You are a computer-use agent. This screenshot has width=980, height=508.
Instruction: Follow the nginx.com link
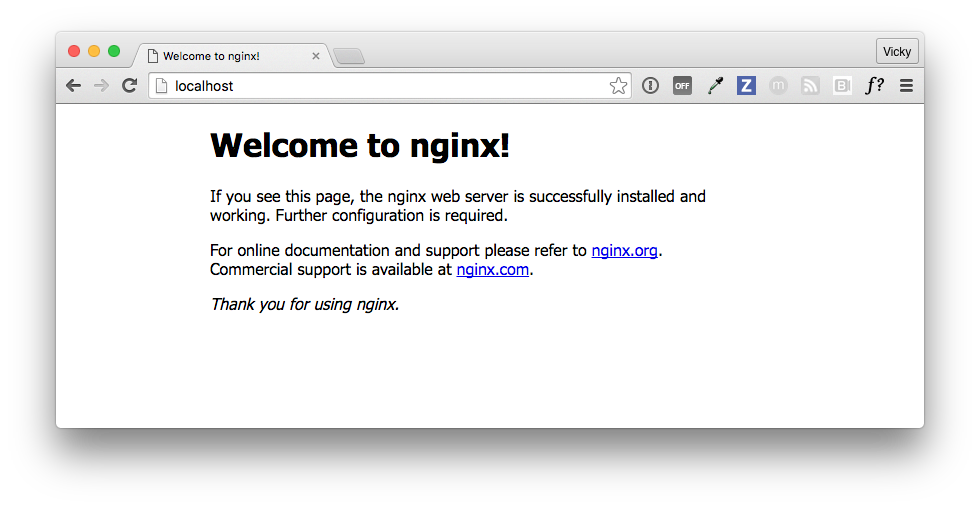(x=492, y=270)
